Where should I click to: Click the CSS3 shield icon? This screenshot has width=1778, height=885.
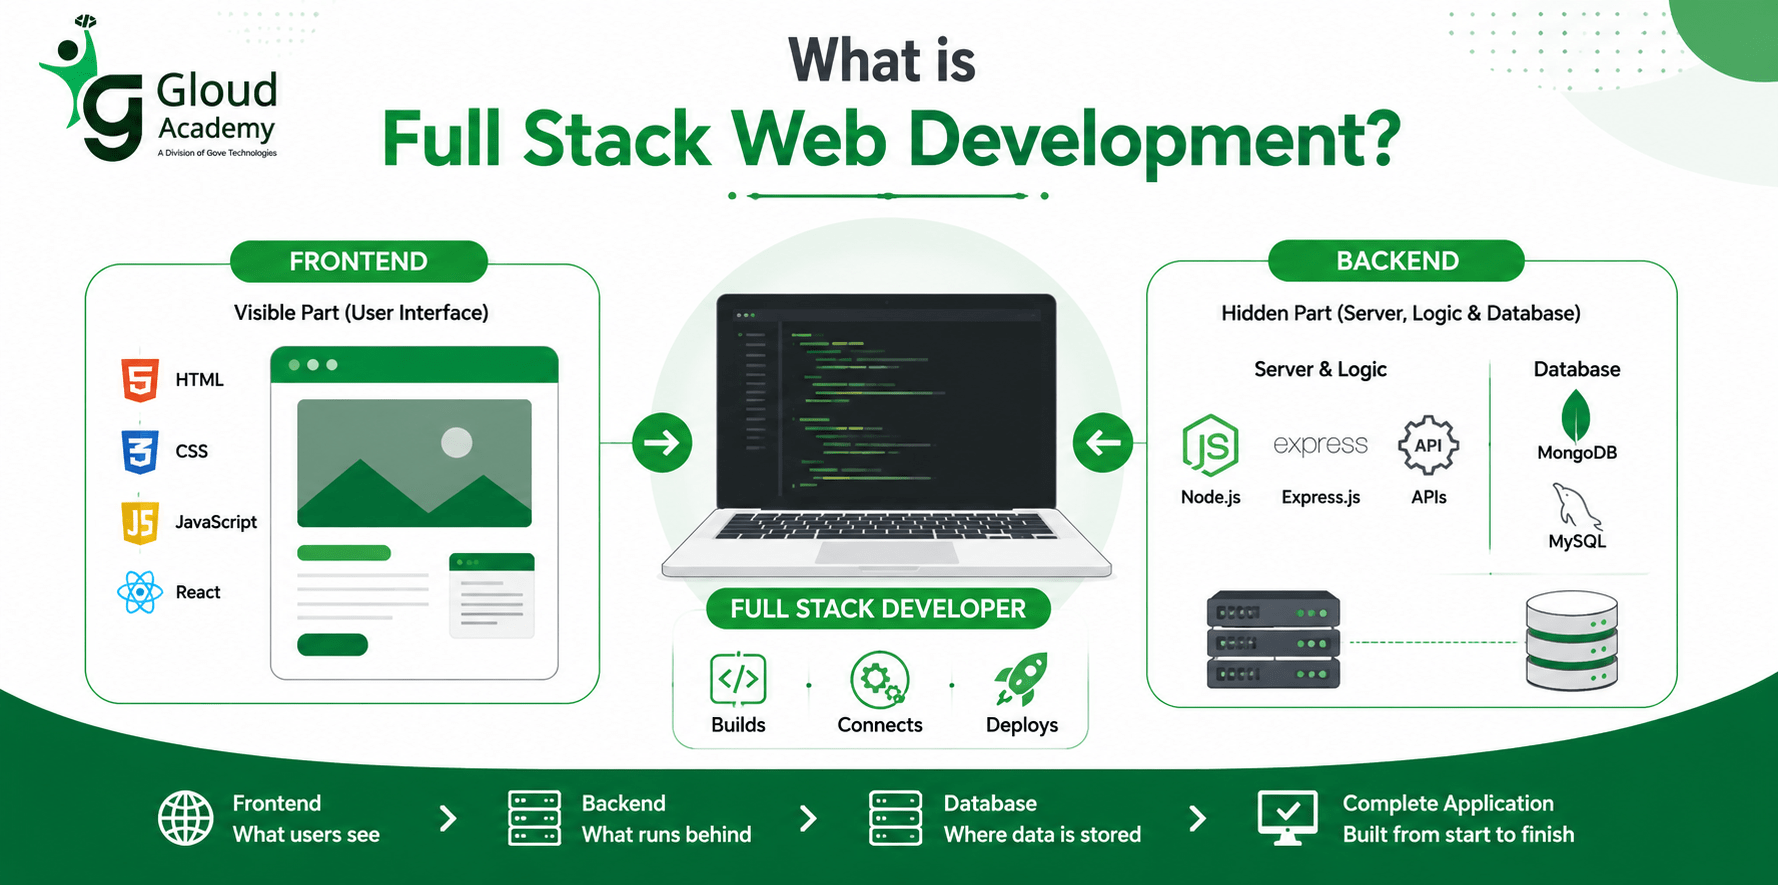140,451
